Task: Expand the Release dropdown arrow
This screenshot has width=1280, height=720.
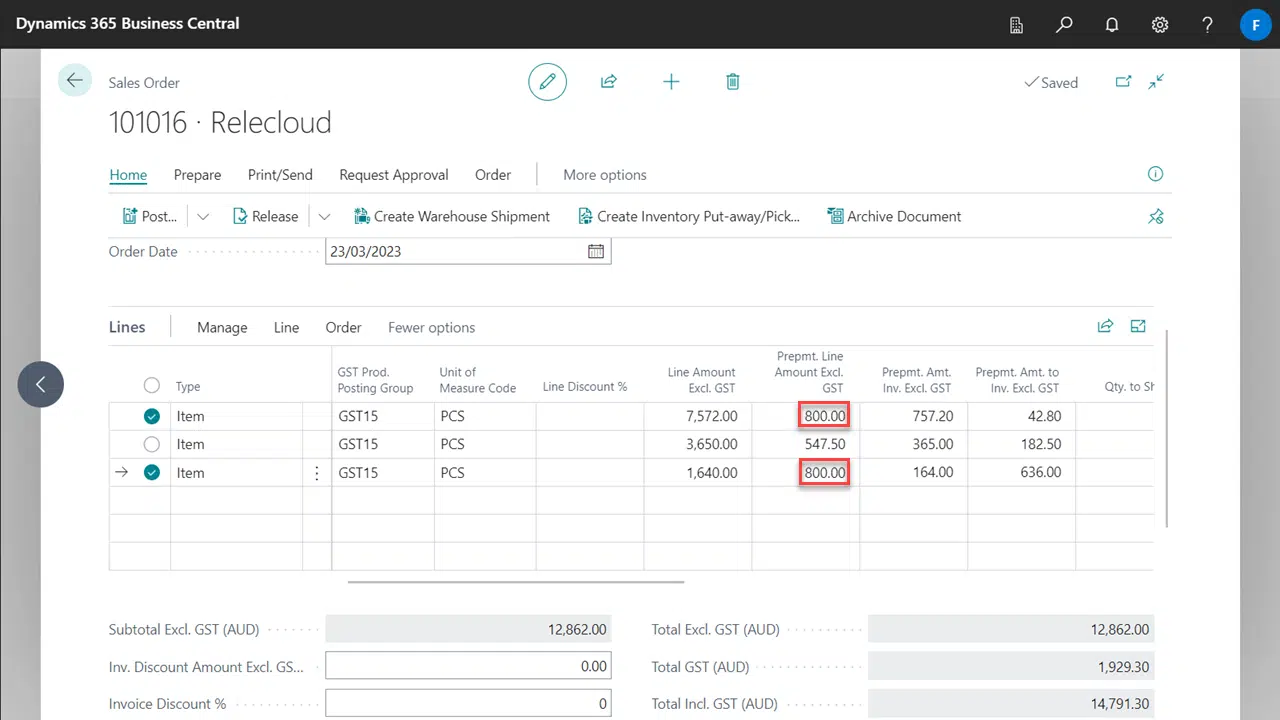Action: pyautogui.click(x=324, y=216)
